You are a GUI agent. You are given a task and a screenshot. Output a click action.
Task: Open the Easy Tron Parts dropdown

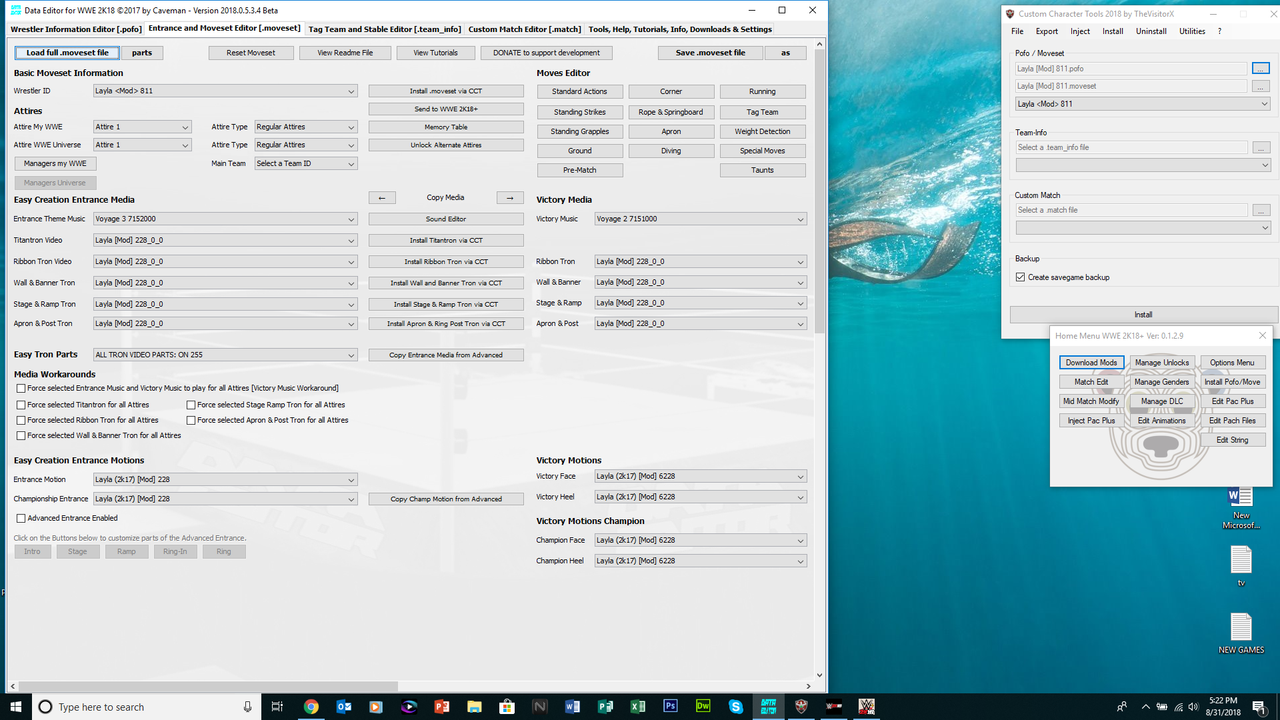(x=224, y=354)
